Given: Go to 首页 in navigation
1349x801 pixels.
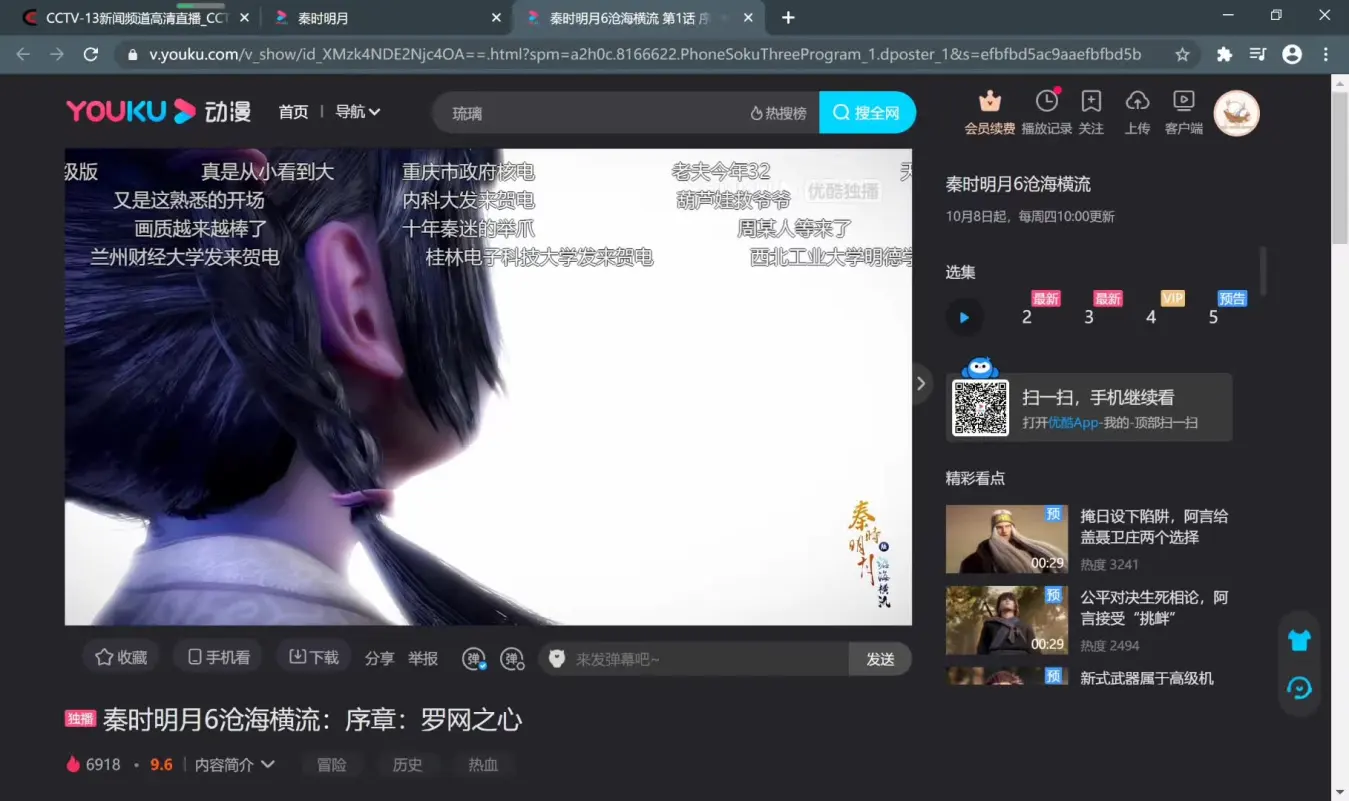Looking at the screenshot, I should click(293, 112).
